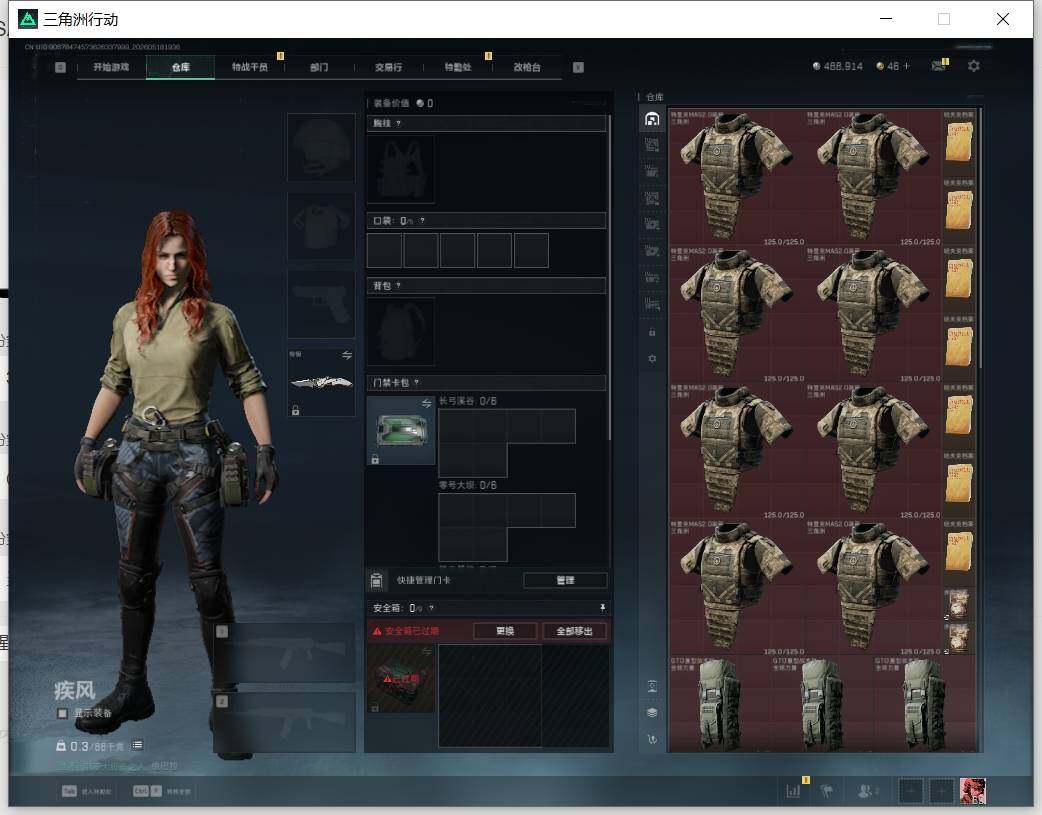Screen dimensions: 1042x815
Task: Click swap icon on keycard case
Action: coord(427,404)
